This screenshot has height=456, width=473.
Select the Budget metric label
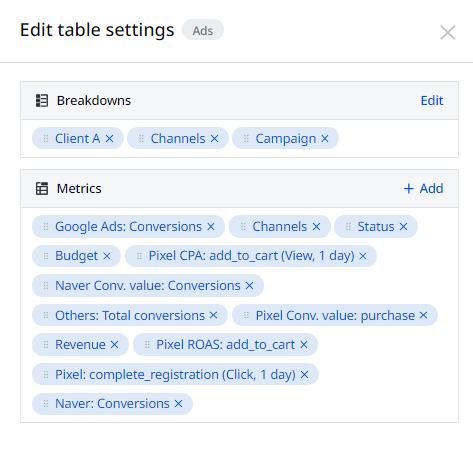[77, 256]
